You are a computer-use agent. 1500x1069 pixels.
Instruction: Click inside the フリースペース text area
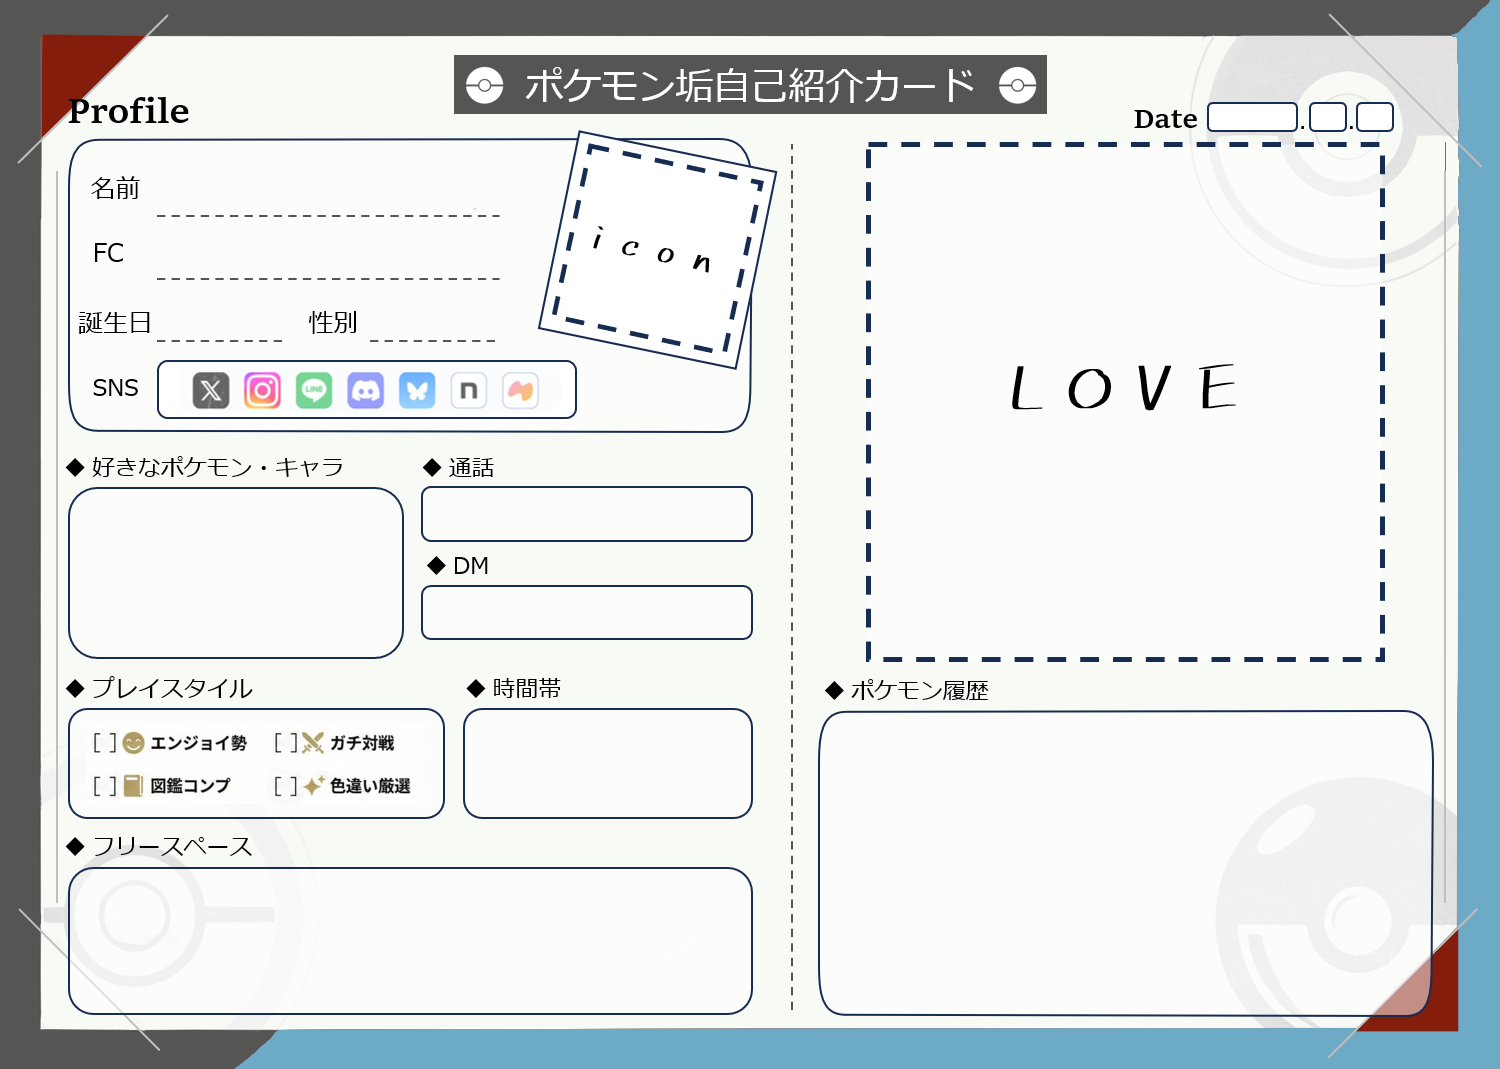pyautogui.click(x=410, y=940)
